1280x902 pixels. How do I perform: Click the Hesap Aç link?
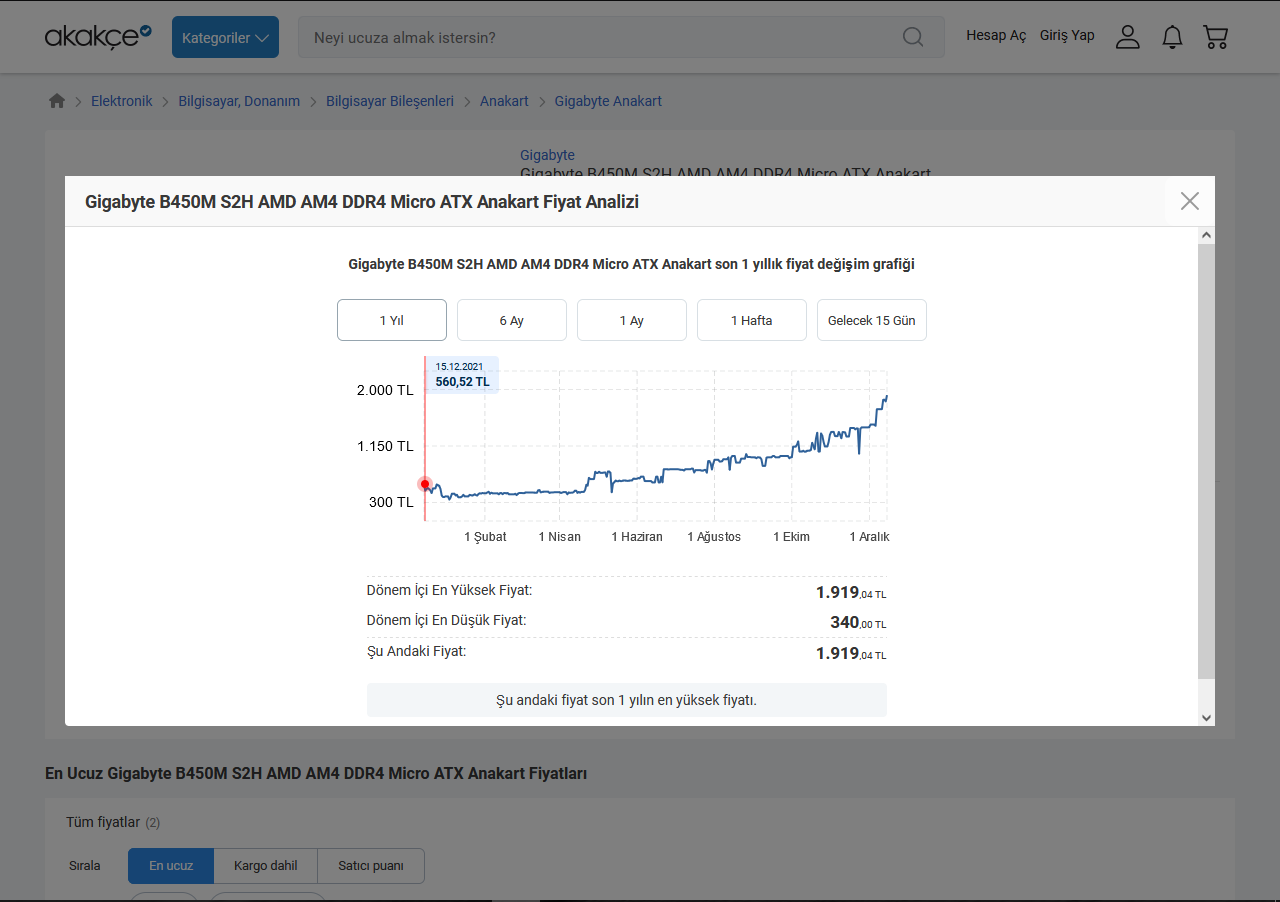pos(996,36)
